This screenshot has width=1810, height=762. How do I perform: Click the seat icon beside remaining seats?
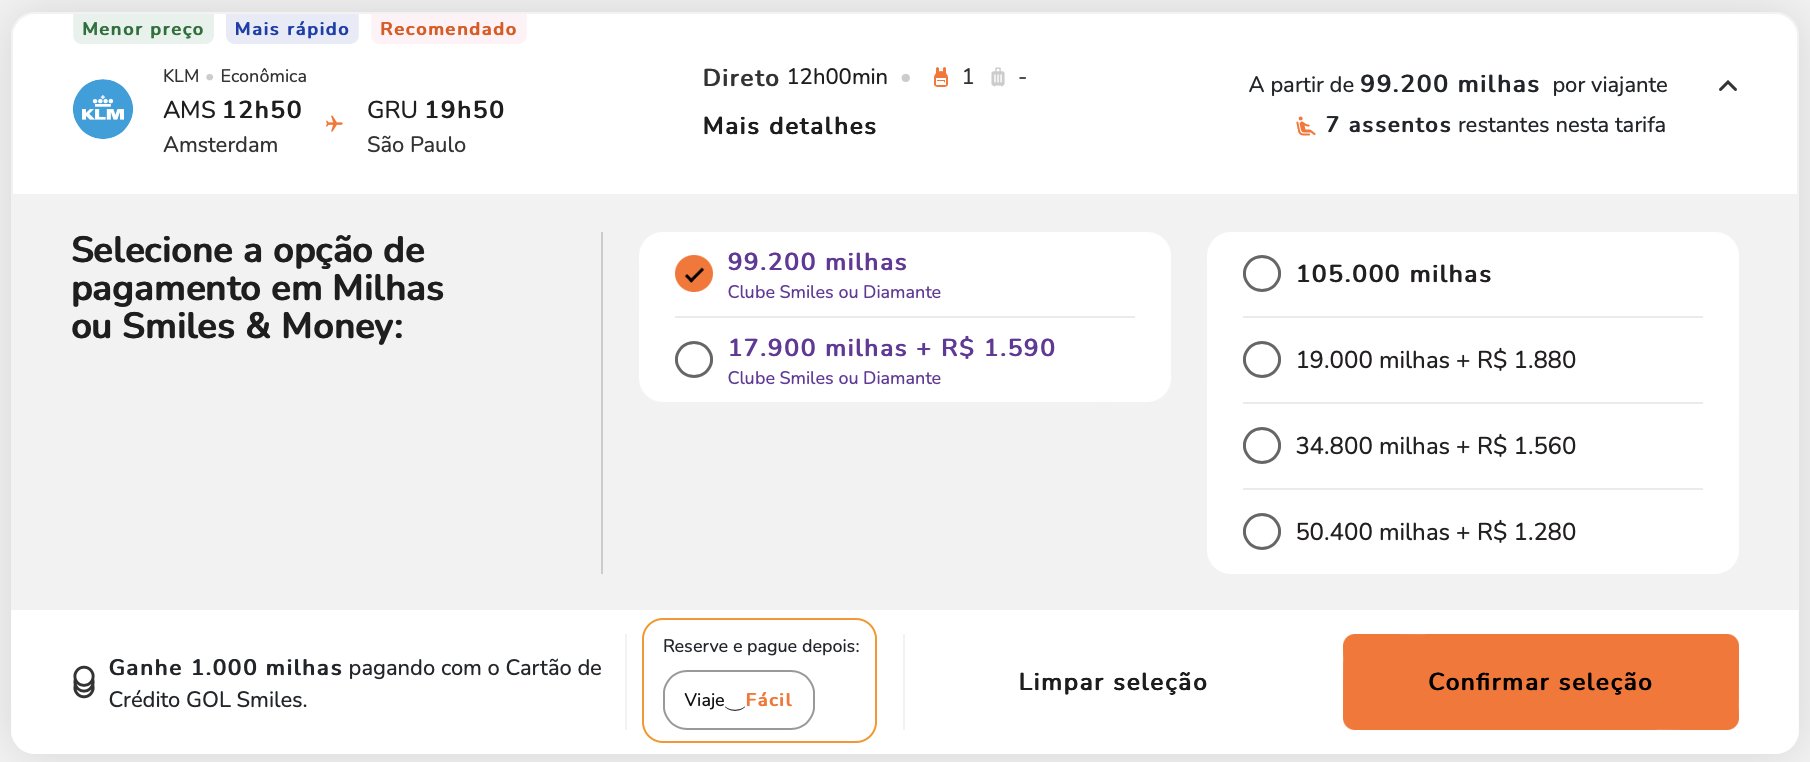coord(1305,126)
